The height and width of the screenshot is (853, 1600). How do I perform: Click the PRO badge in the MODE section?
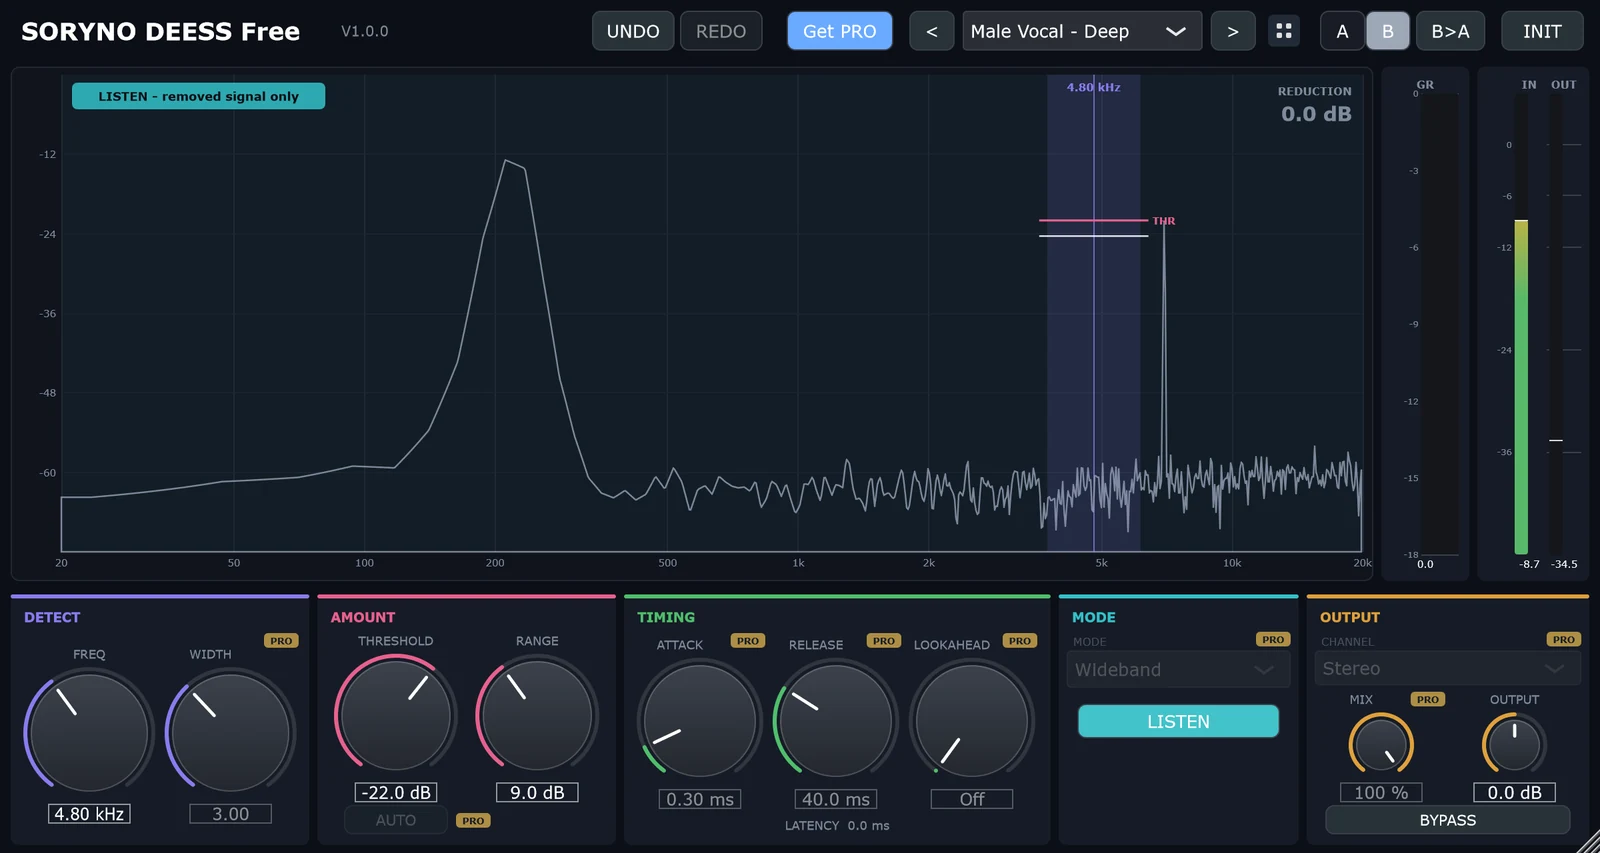[x=1273, y=639]
